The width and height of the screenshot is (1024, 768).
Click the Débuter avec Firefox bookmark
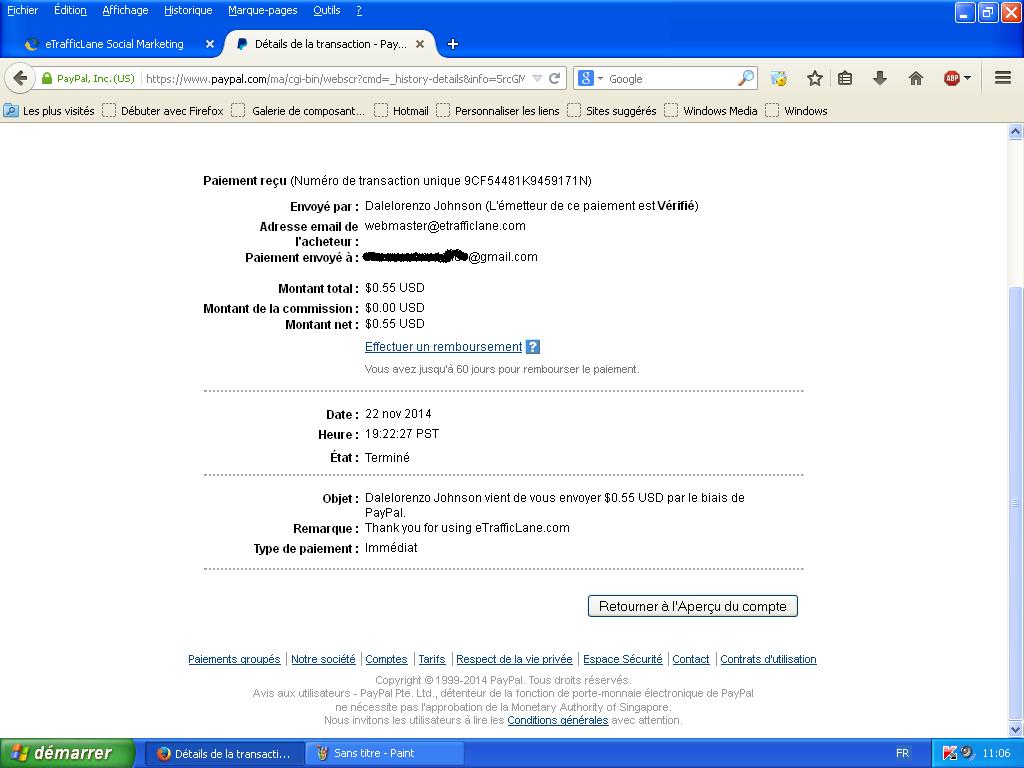point(164,110)
